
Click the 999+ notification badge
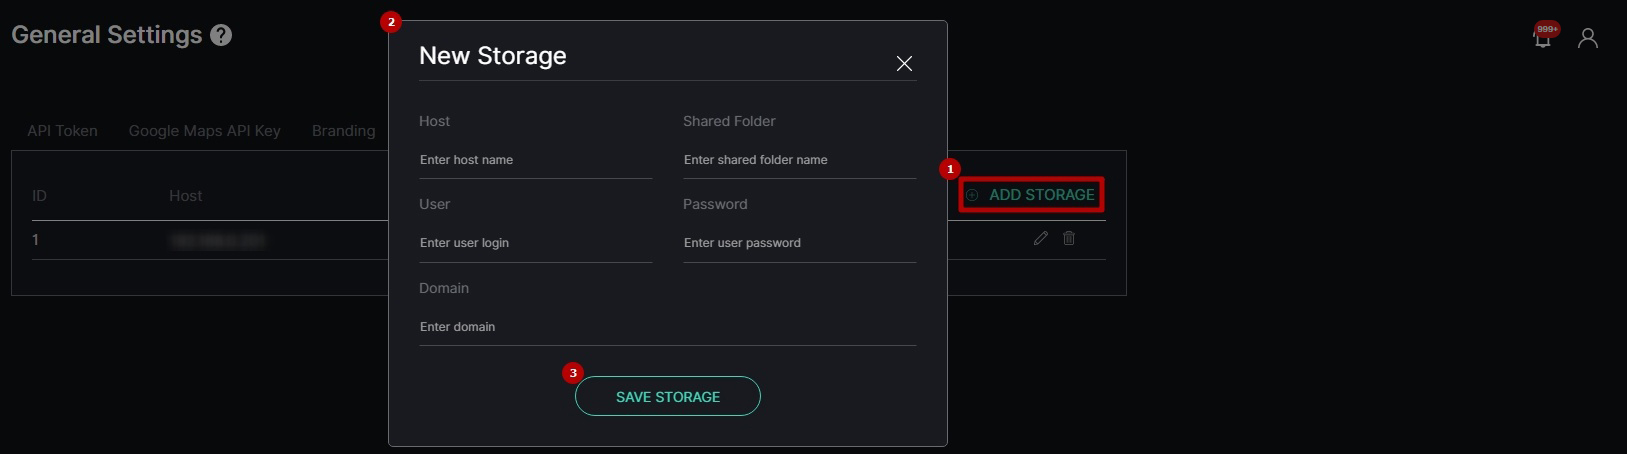(1548, 29)
